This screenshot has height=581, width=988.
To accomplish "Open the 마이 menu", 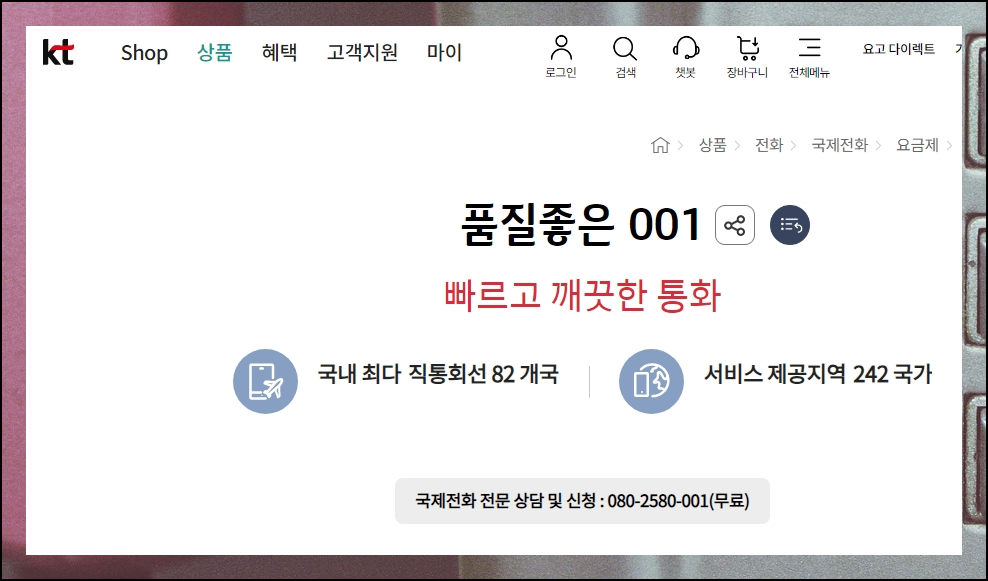I will pos(444,52).
